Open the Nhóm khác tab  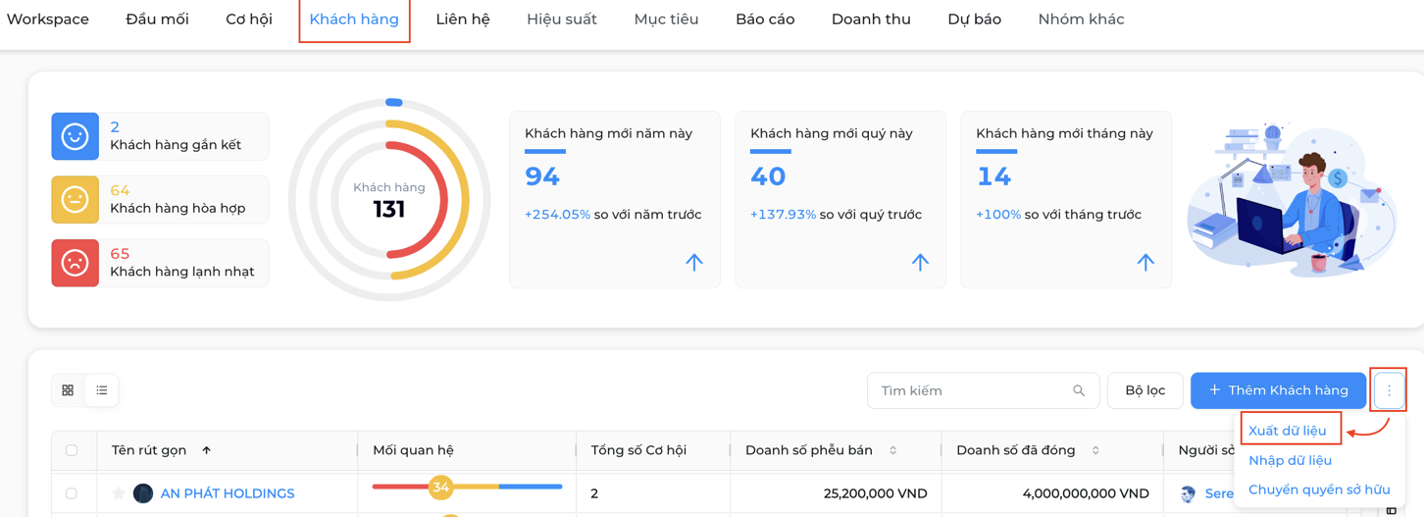click(1081, 19)
